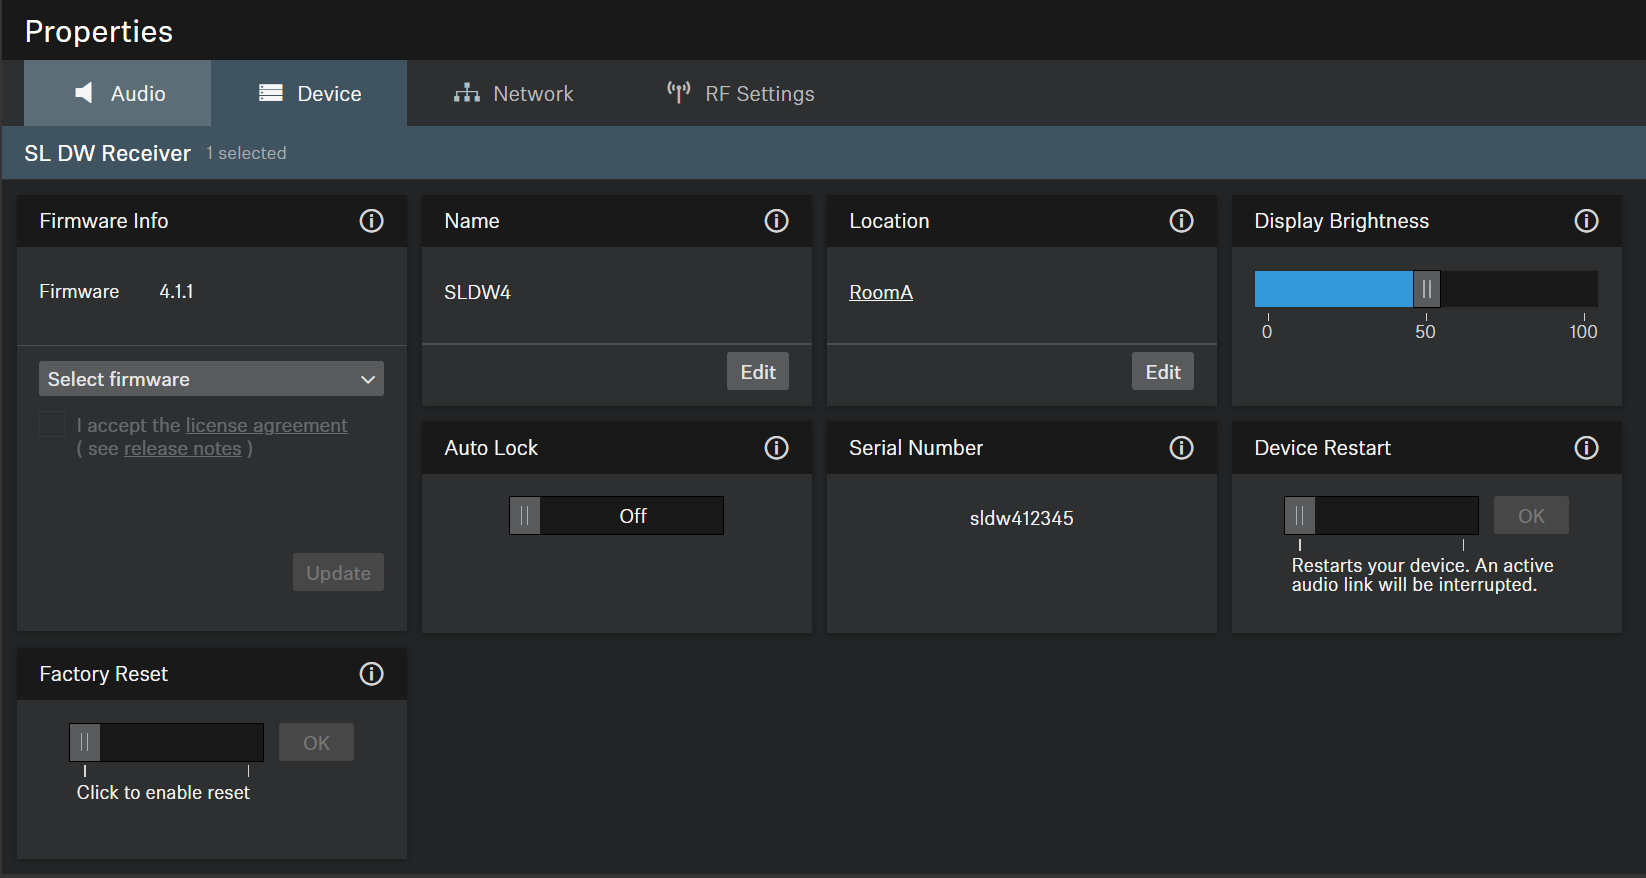
Task: Click Display Brightness info icon
Action: coord(1586,221)
